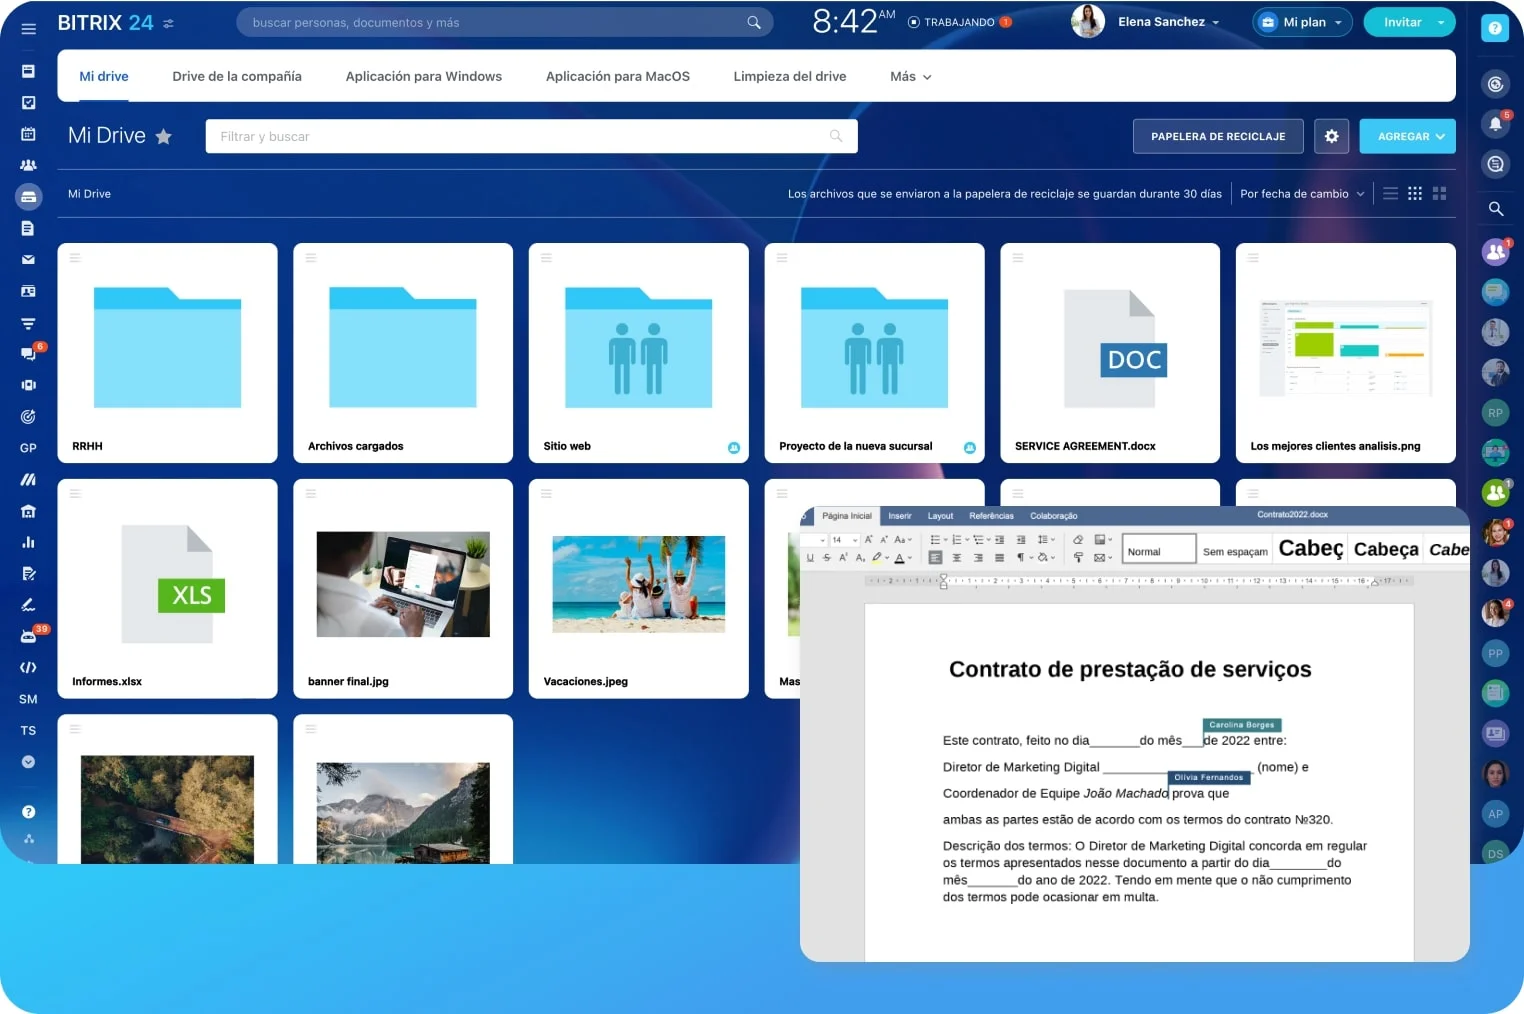This screenshot has height=1014, width=1524.
Task: Switch to large tile view
Action: click(1439, 194)
